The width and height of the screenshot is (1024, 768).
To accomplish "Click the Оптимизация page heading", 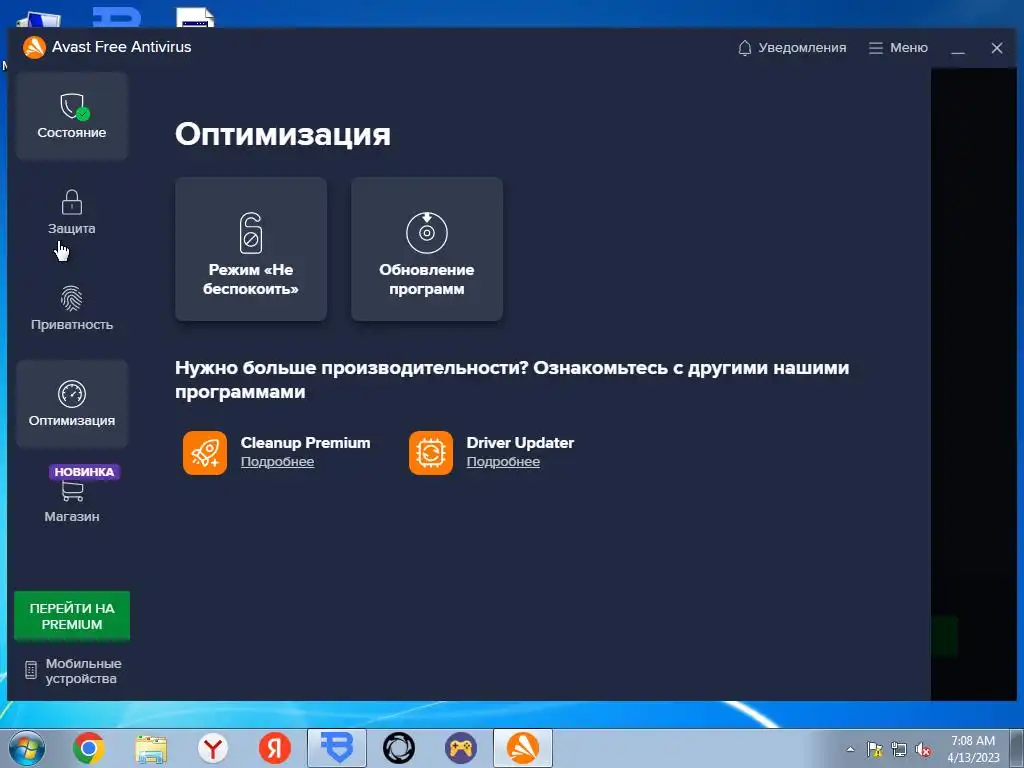I will pos(283,135).
